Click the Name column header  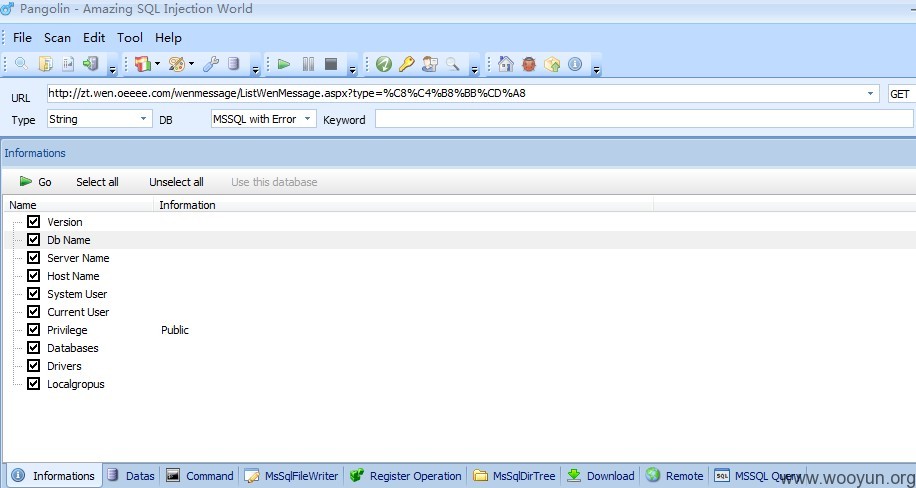pyautogui.click(x=79, y=205)
